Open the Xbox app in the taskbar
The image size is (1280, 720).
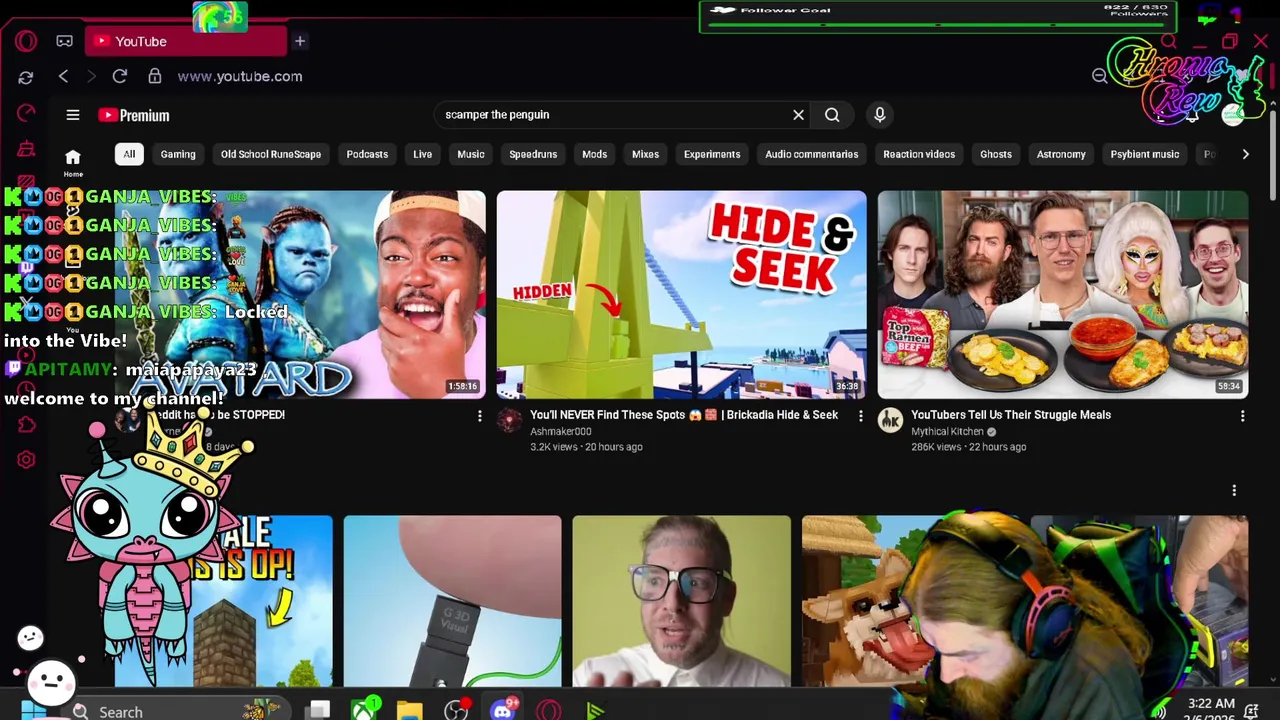point(365,711)
